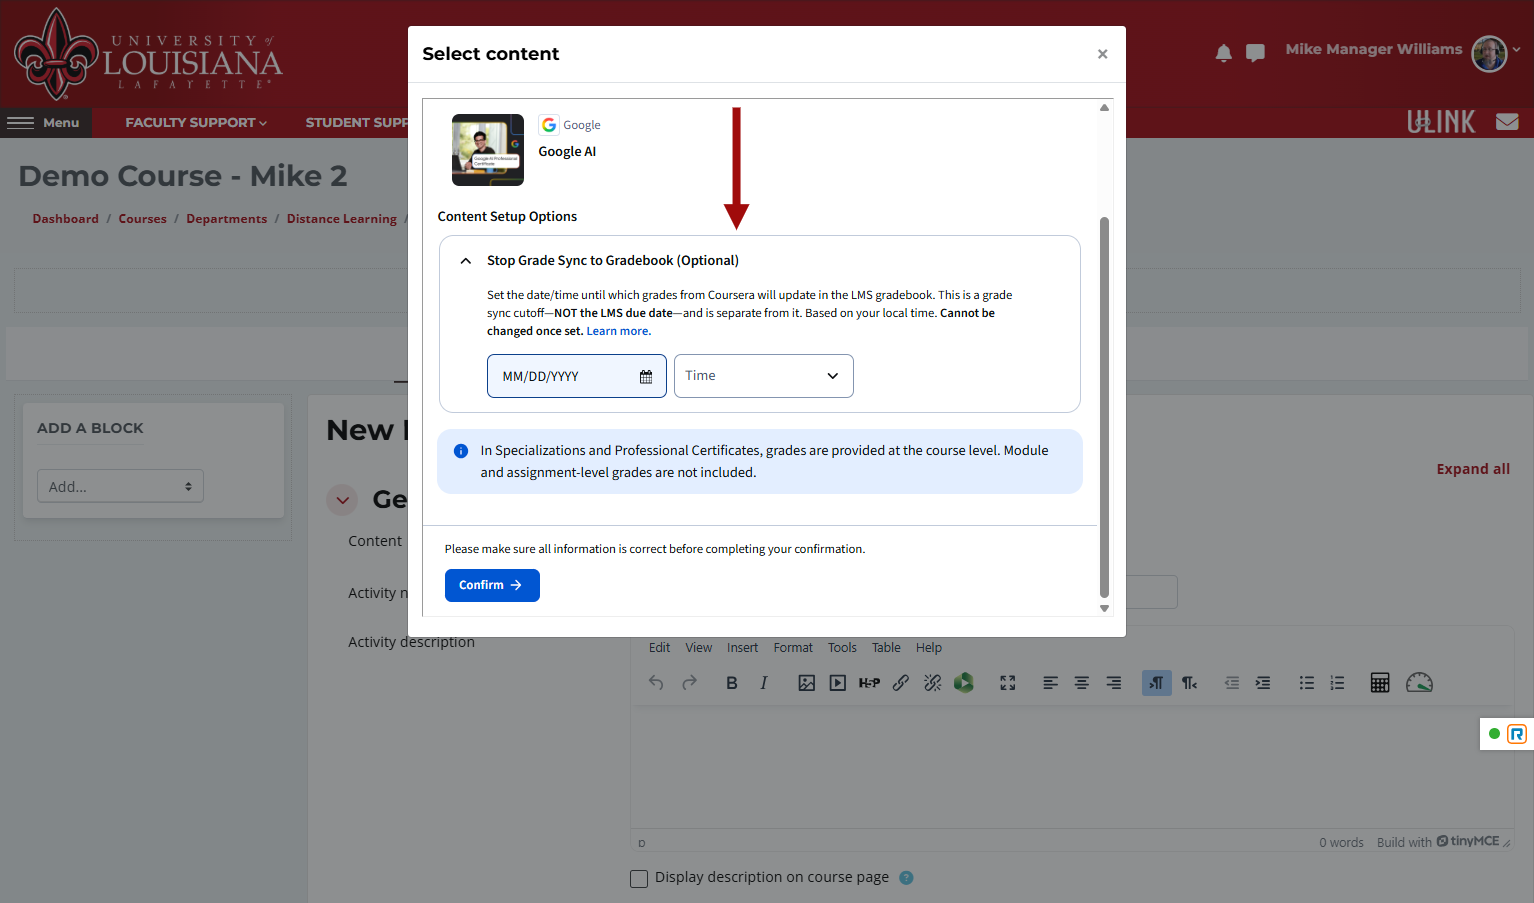Click the MM/DD/YYYY date input field
This screenshot has height=903, width=1534.
click(x=576, y=376)
